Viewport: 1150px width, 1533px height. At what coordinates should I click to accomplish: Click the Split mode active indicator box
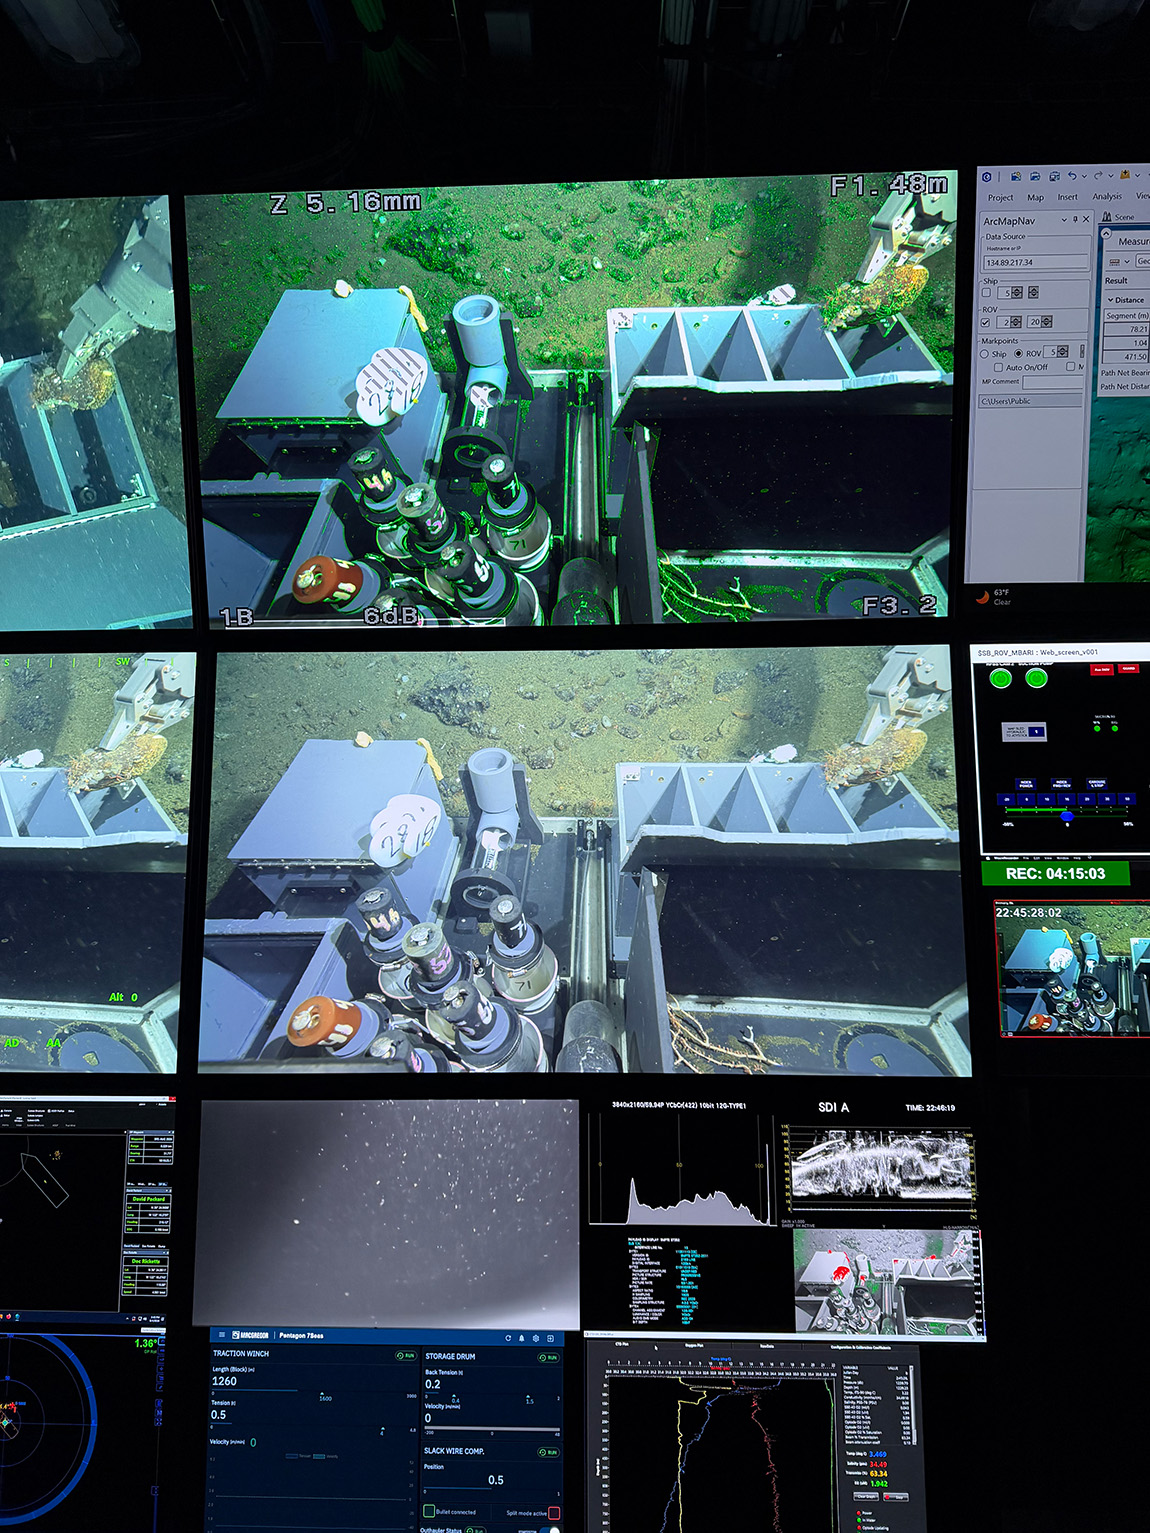[x=554, y=1513]
